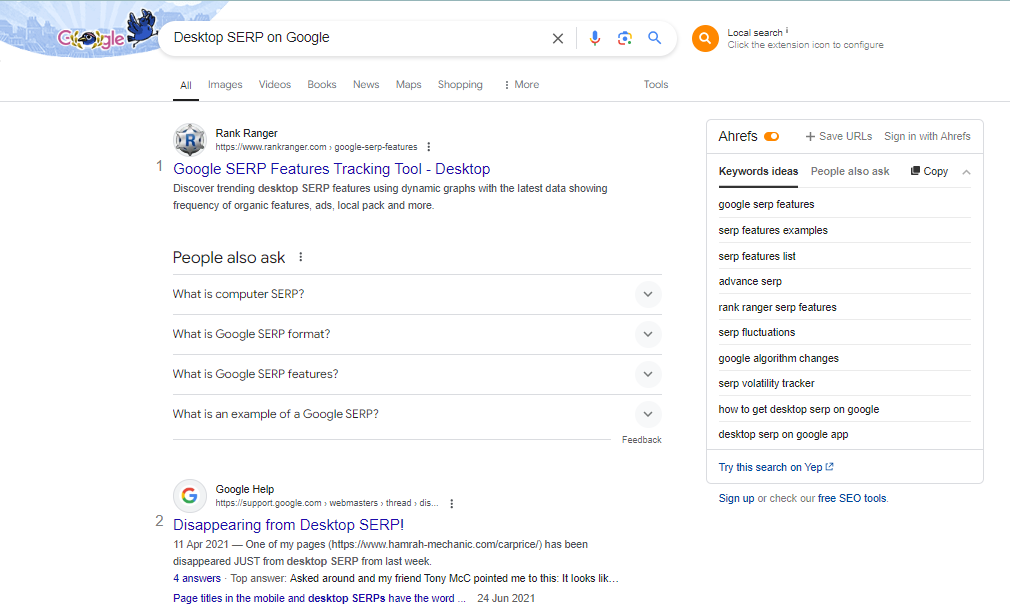Select keyword 'serp volatility tracker'
1010x606 pixels.
click(767, 383)
